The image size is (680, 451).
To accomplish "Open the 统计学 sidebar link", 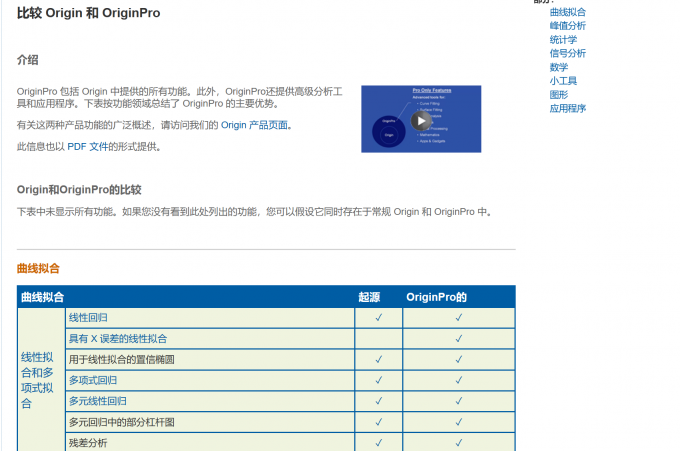I will [x=563, y=40].
